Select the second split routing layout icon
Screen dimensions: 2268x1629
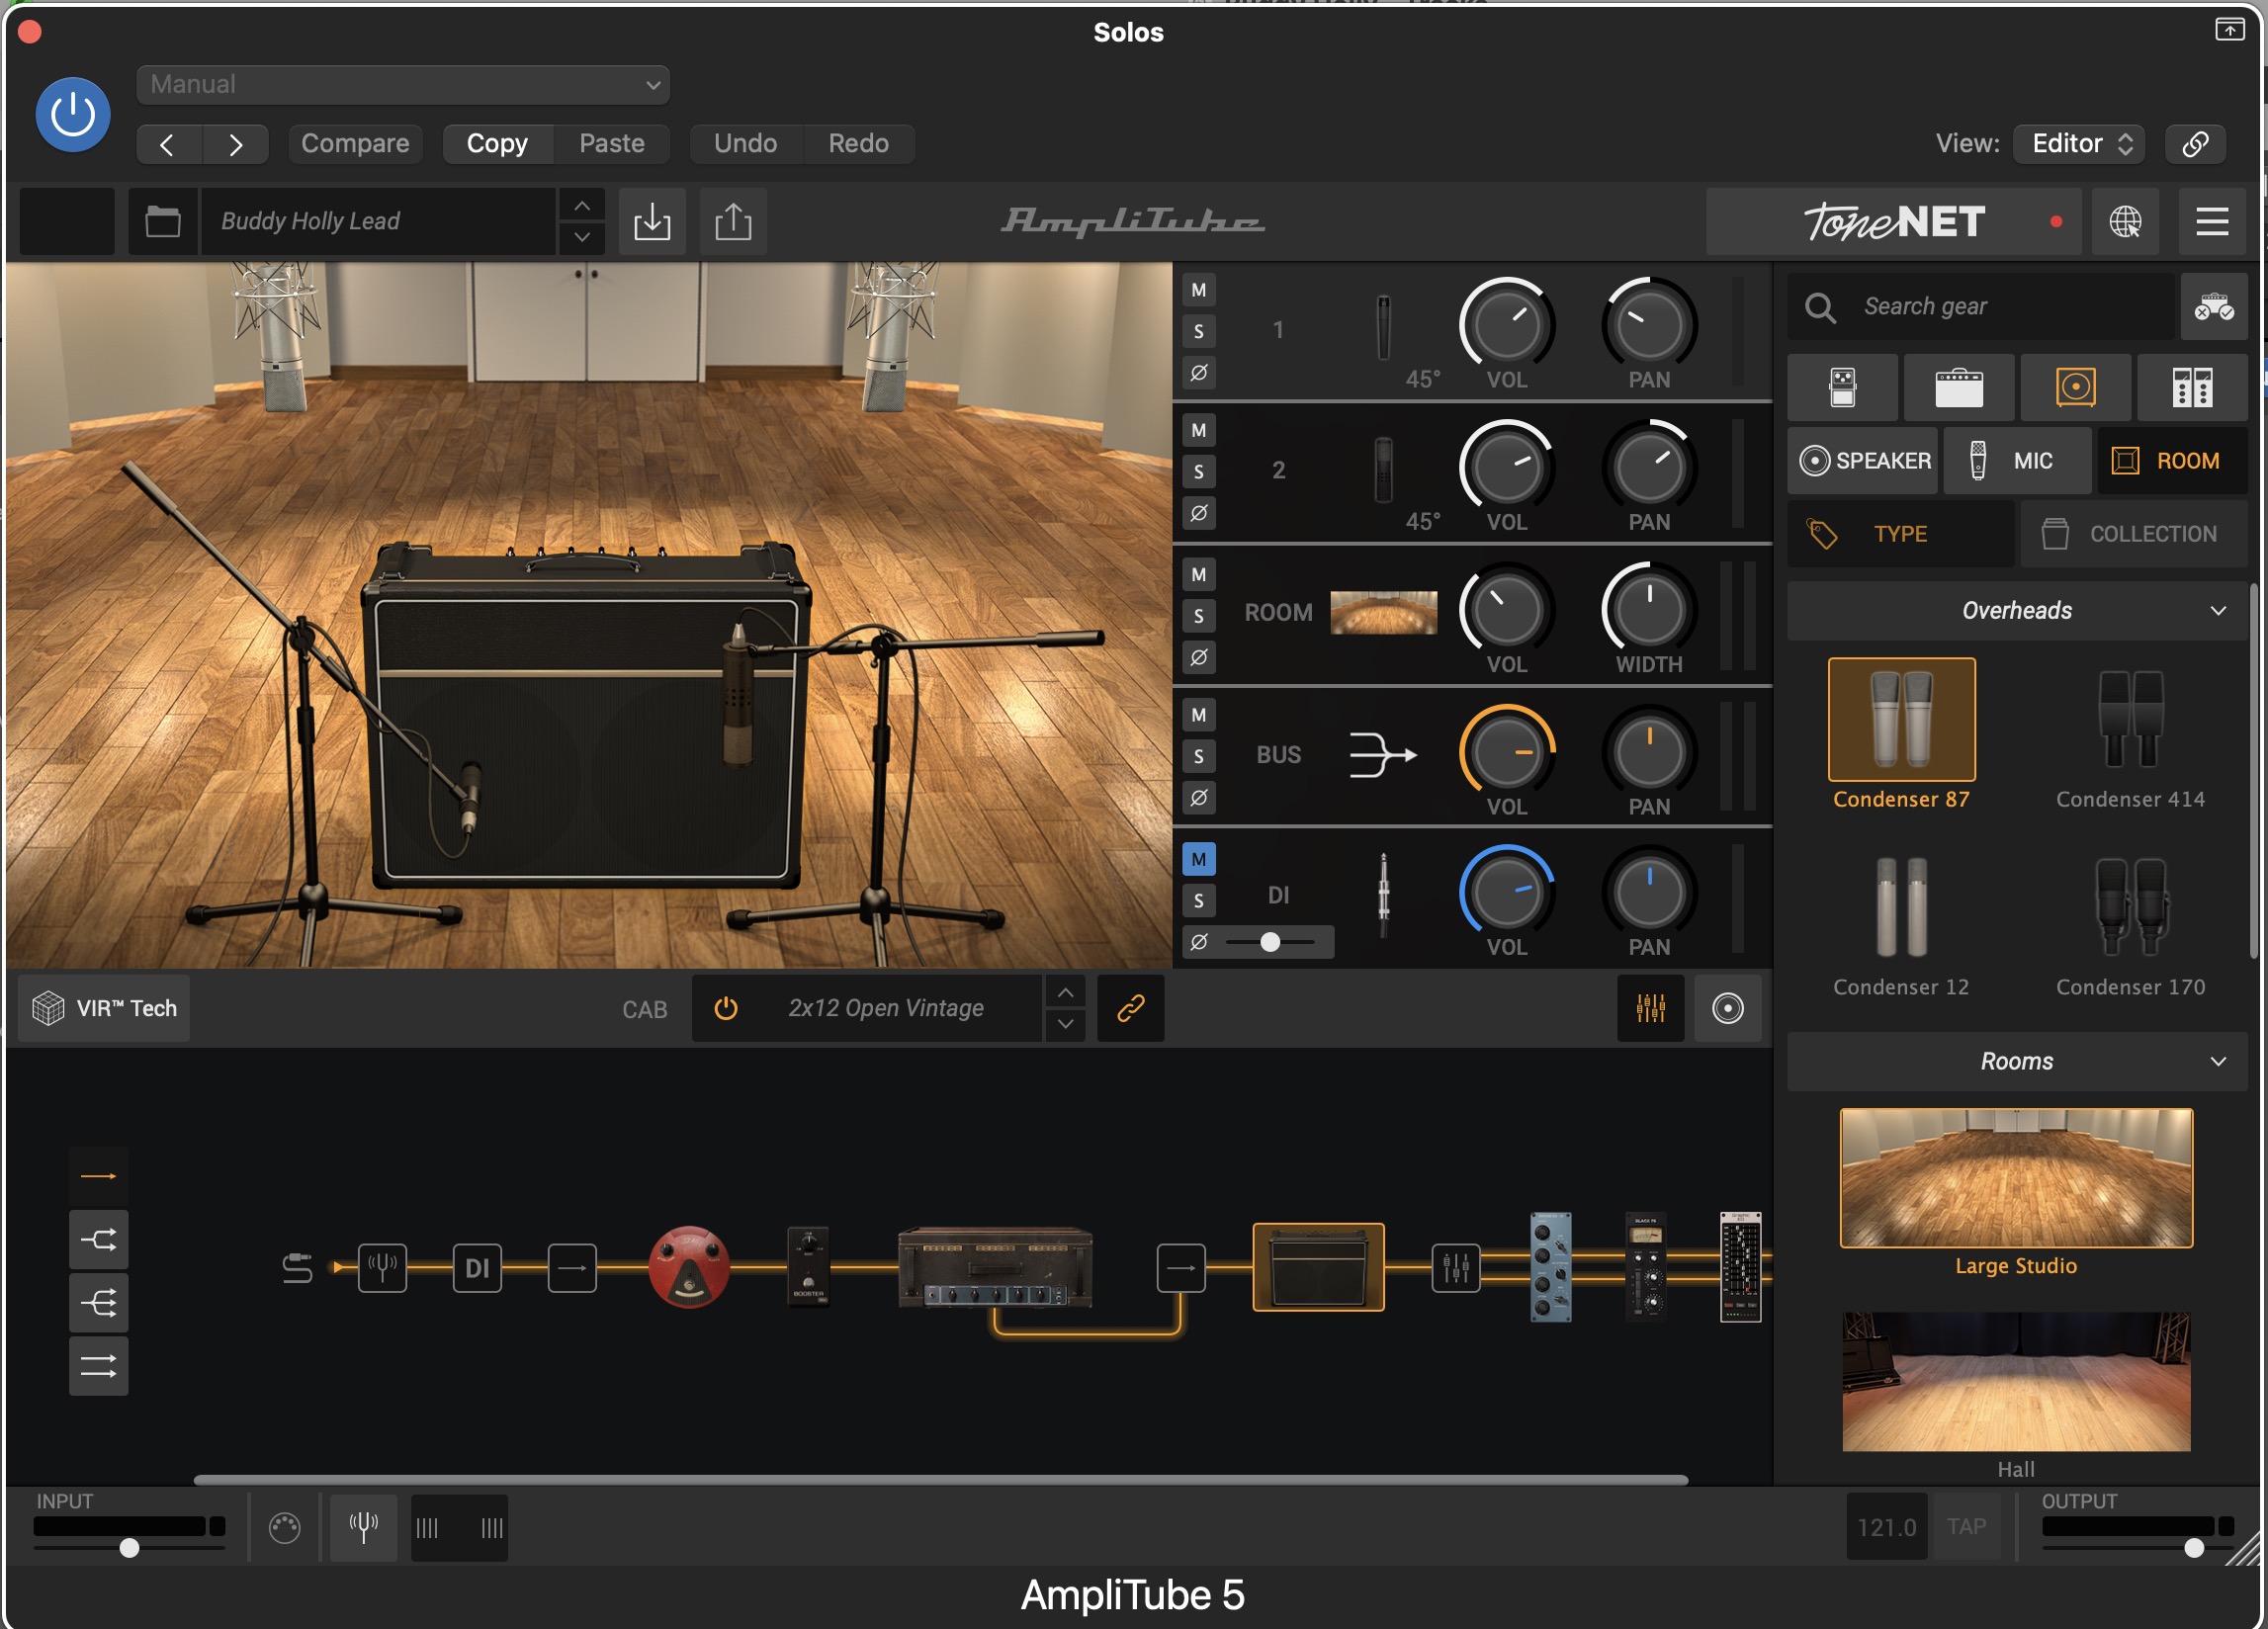(98, 1240)
